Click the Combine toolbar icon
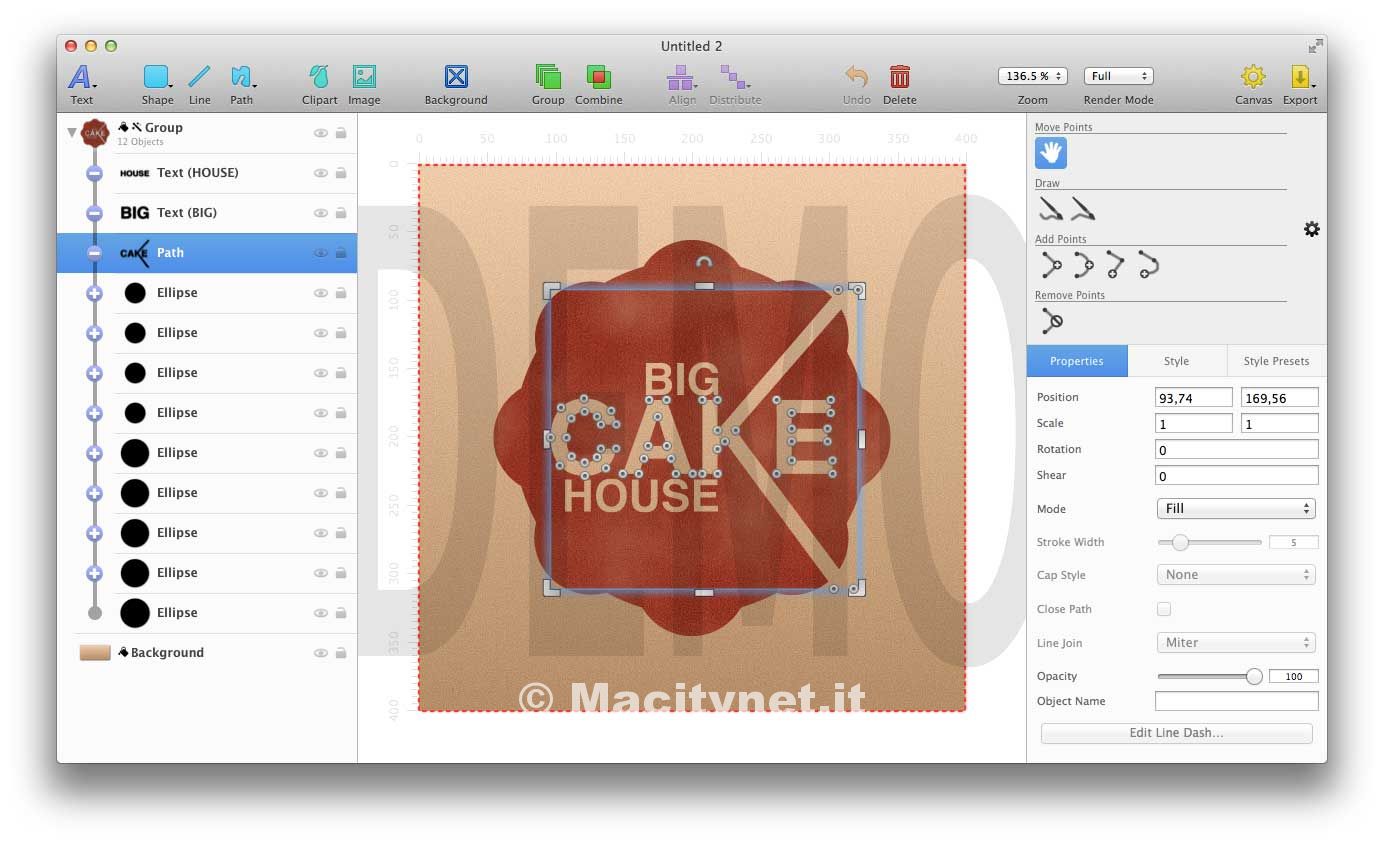This screenshot has width=1384, height=842. tap(598, 77)
